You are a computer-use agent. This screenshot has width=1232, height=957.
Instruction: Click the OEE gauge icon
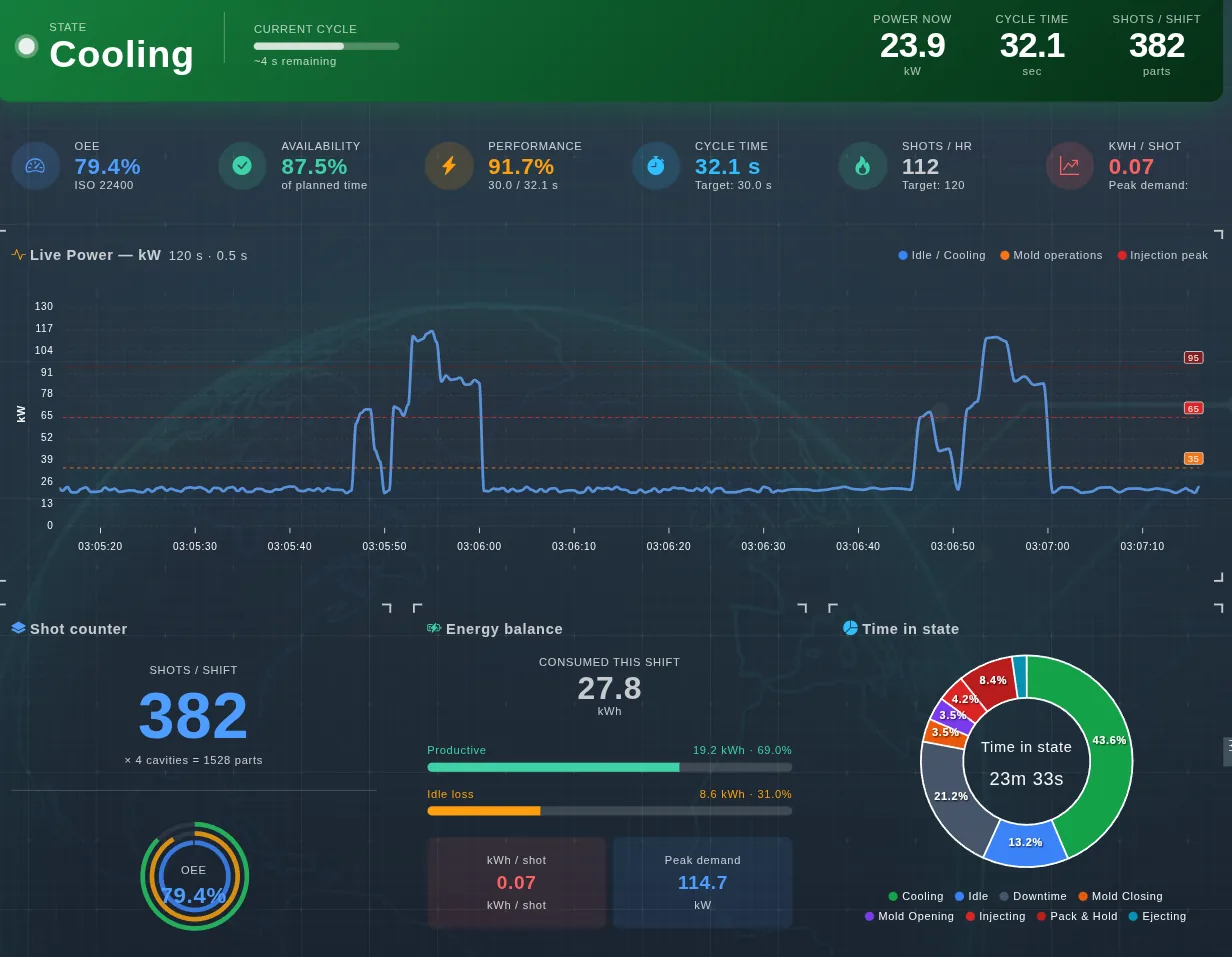(35, 166)
